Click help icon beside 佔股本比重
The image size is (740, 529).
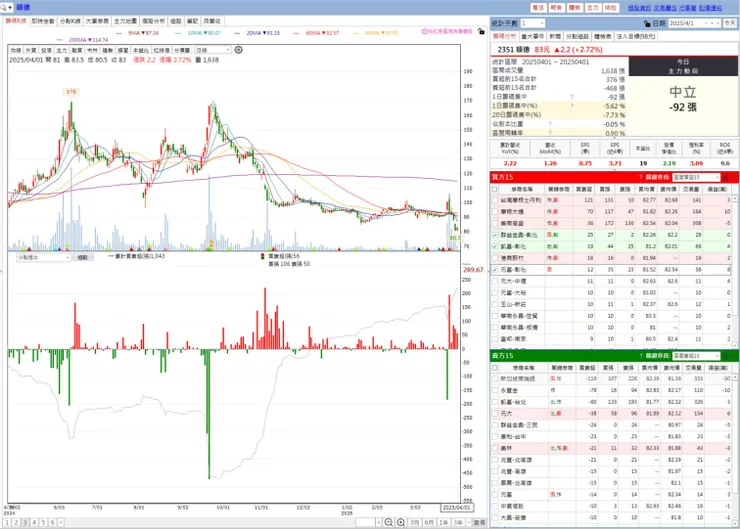pos(550,124)
